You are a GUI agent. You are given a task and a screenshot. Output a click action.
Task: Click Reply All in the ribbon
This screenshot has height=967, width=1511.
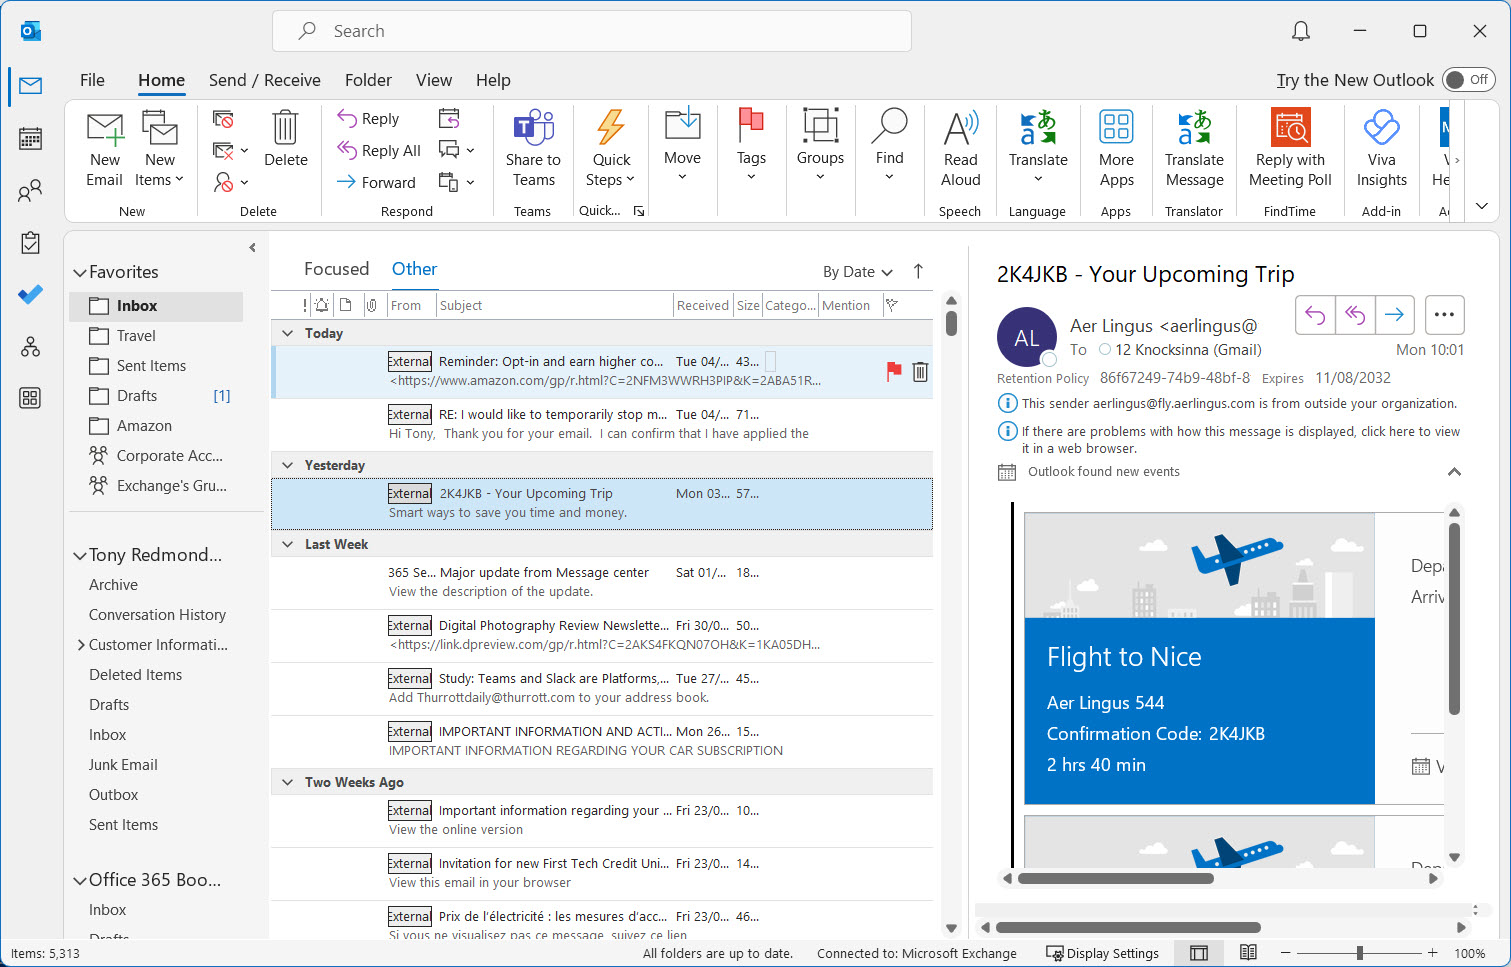379,150
